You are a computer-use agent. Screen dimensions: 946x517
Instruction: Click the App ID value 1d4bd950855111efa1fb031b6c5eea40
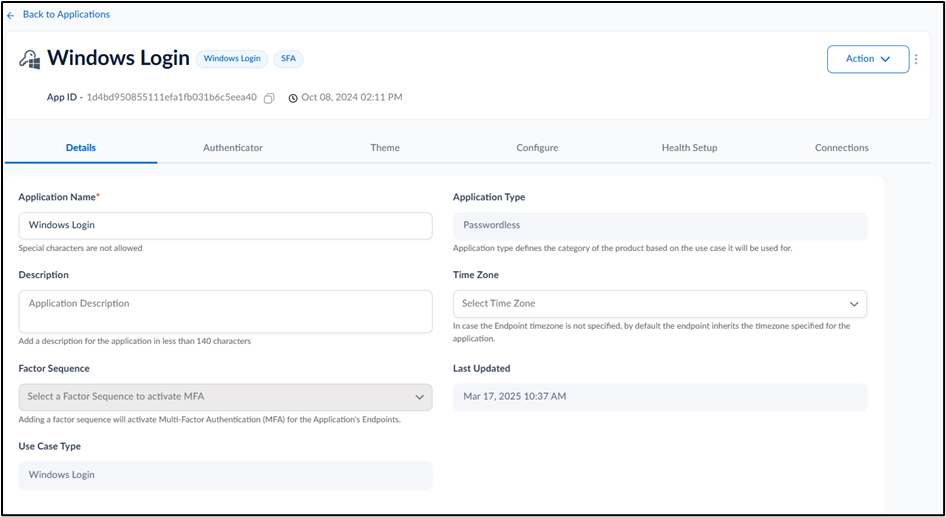[x=172, y=97]
